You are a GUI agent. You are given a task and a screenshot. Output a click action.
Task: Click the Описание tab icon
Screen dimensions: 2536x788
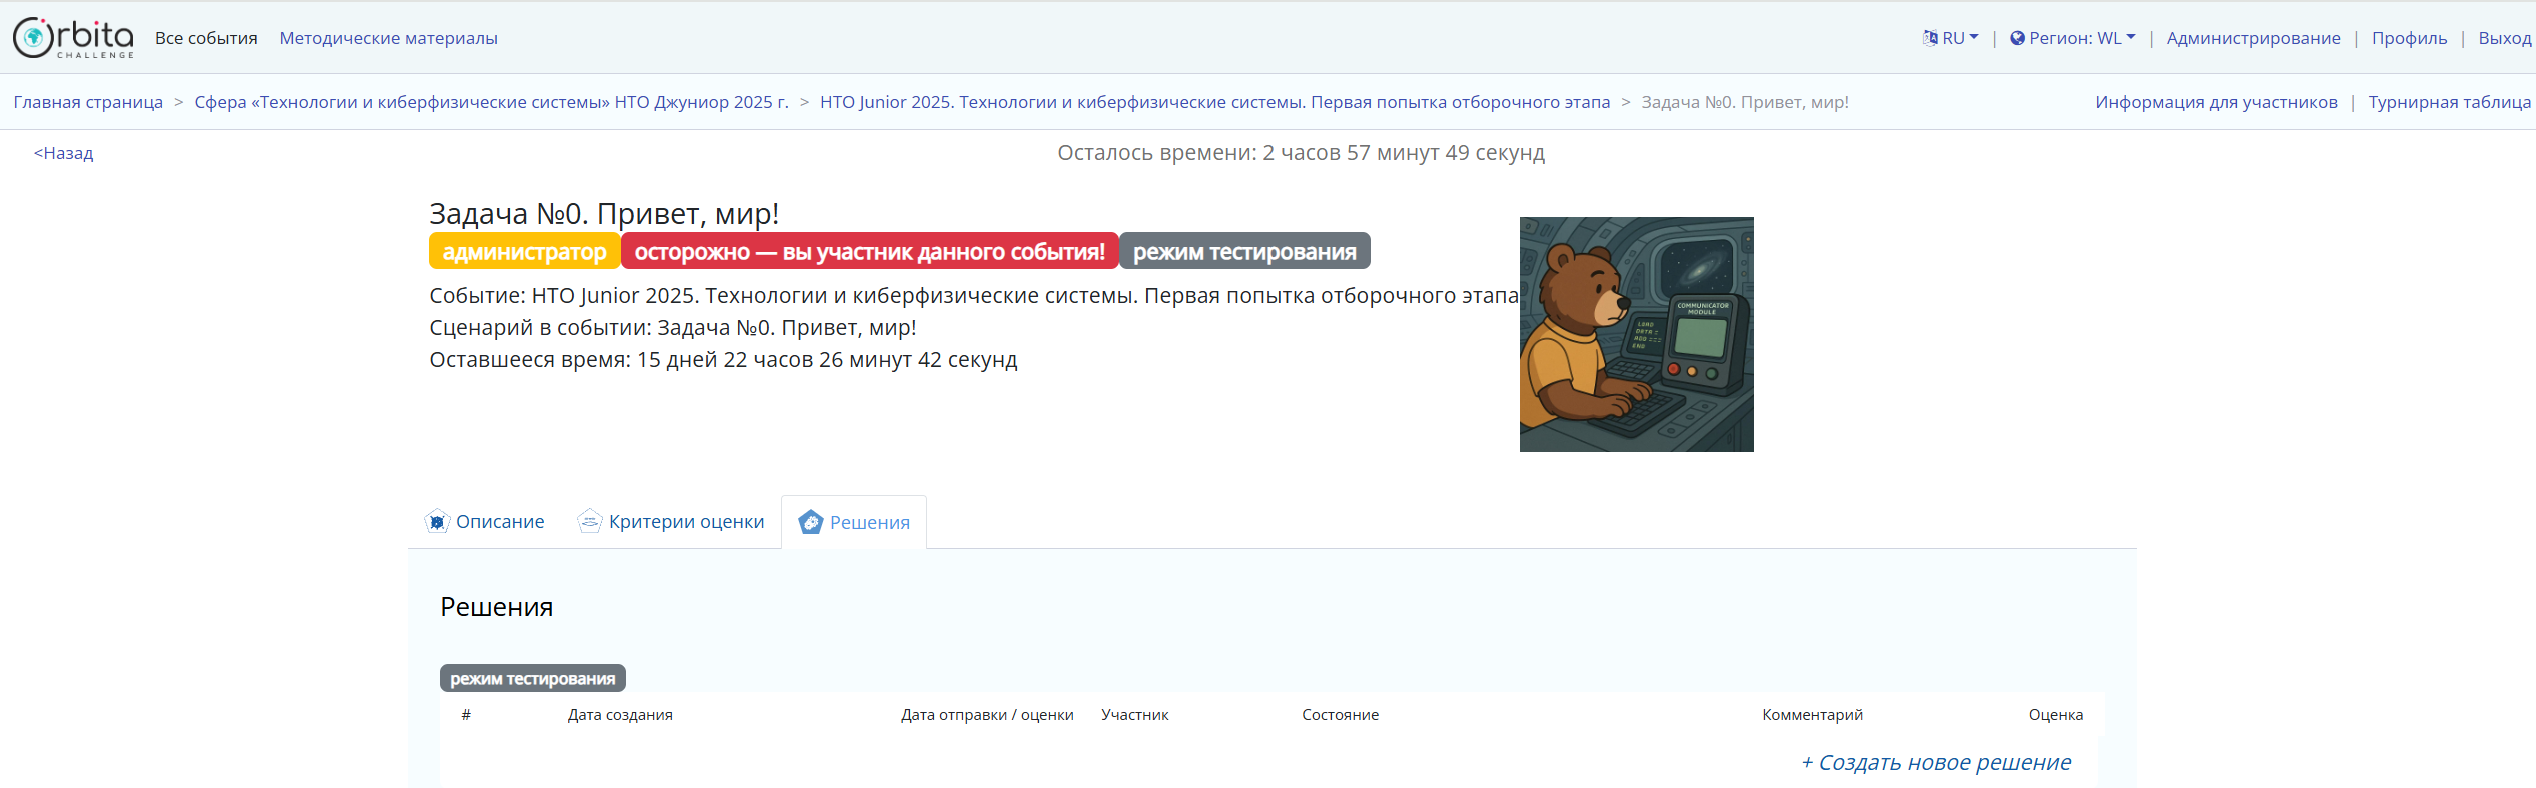(437, 521)
